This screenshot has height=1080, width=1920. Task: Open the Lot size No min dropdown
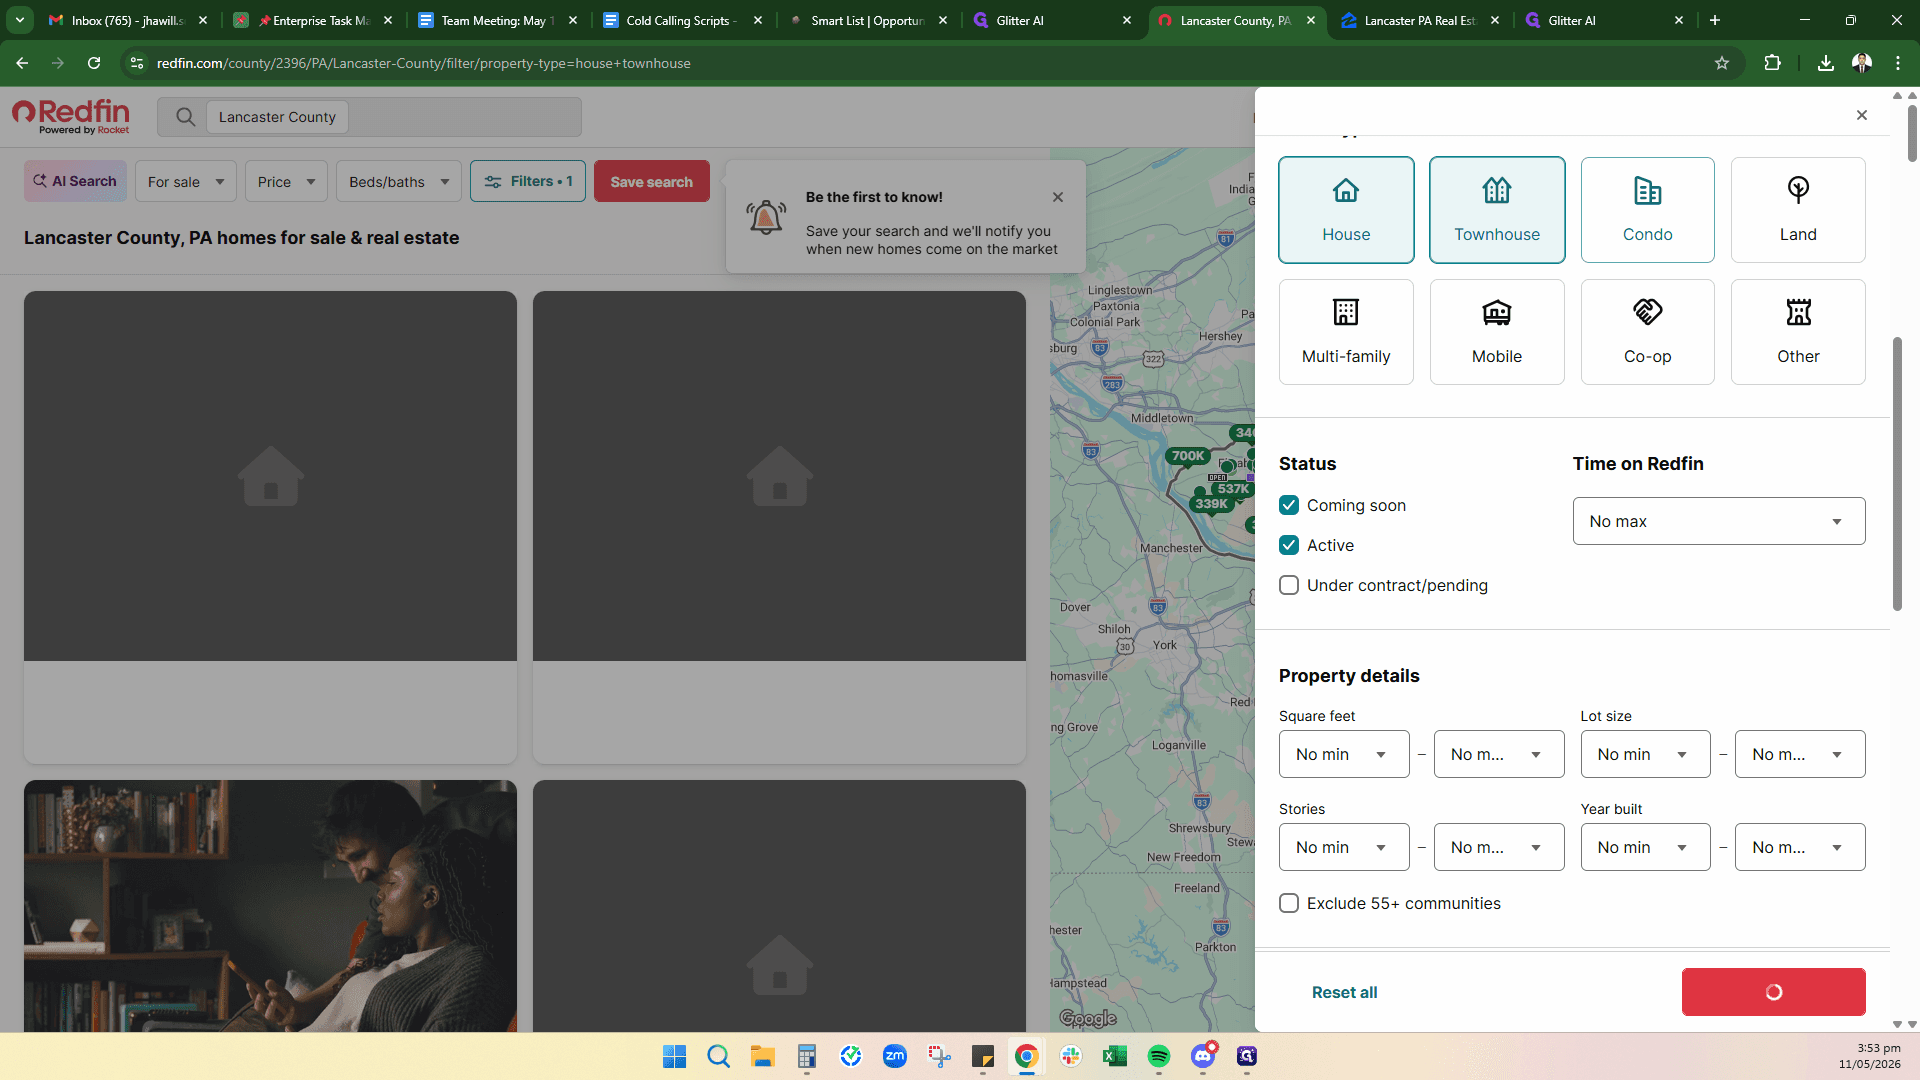[1645, 754]
